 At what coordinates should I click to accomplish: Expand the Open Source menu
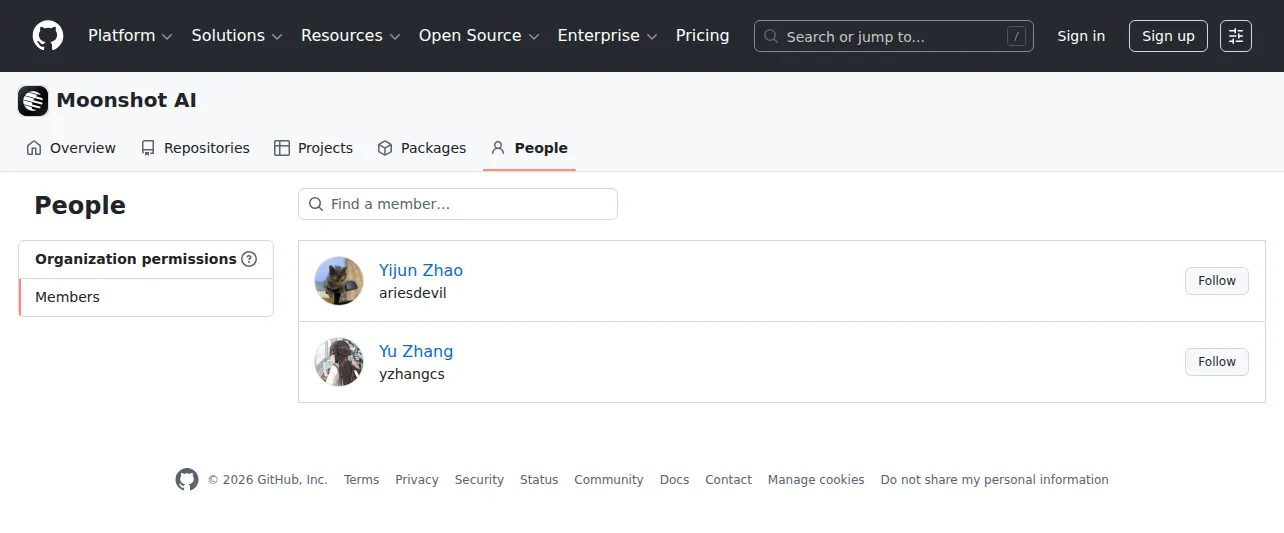[479, 36]
